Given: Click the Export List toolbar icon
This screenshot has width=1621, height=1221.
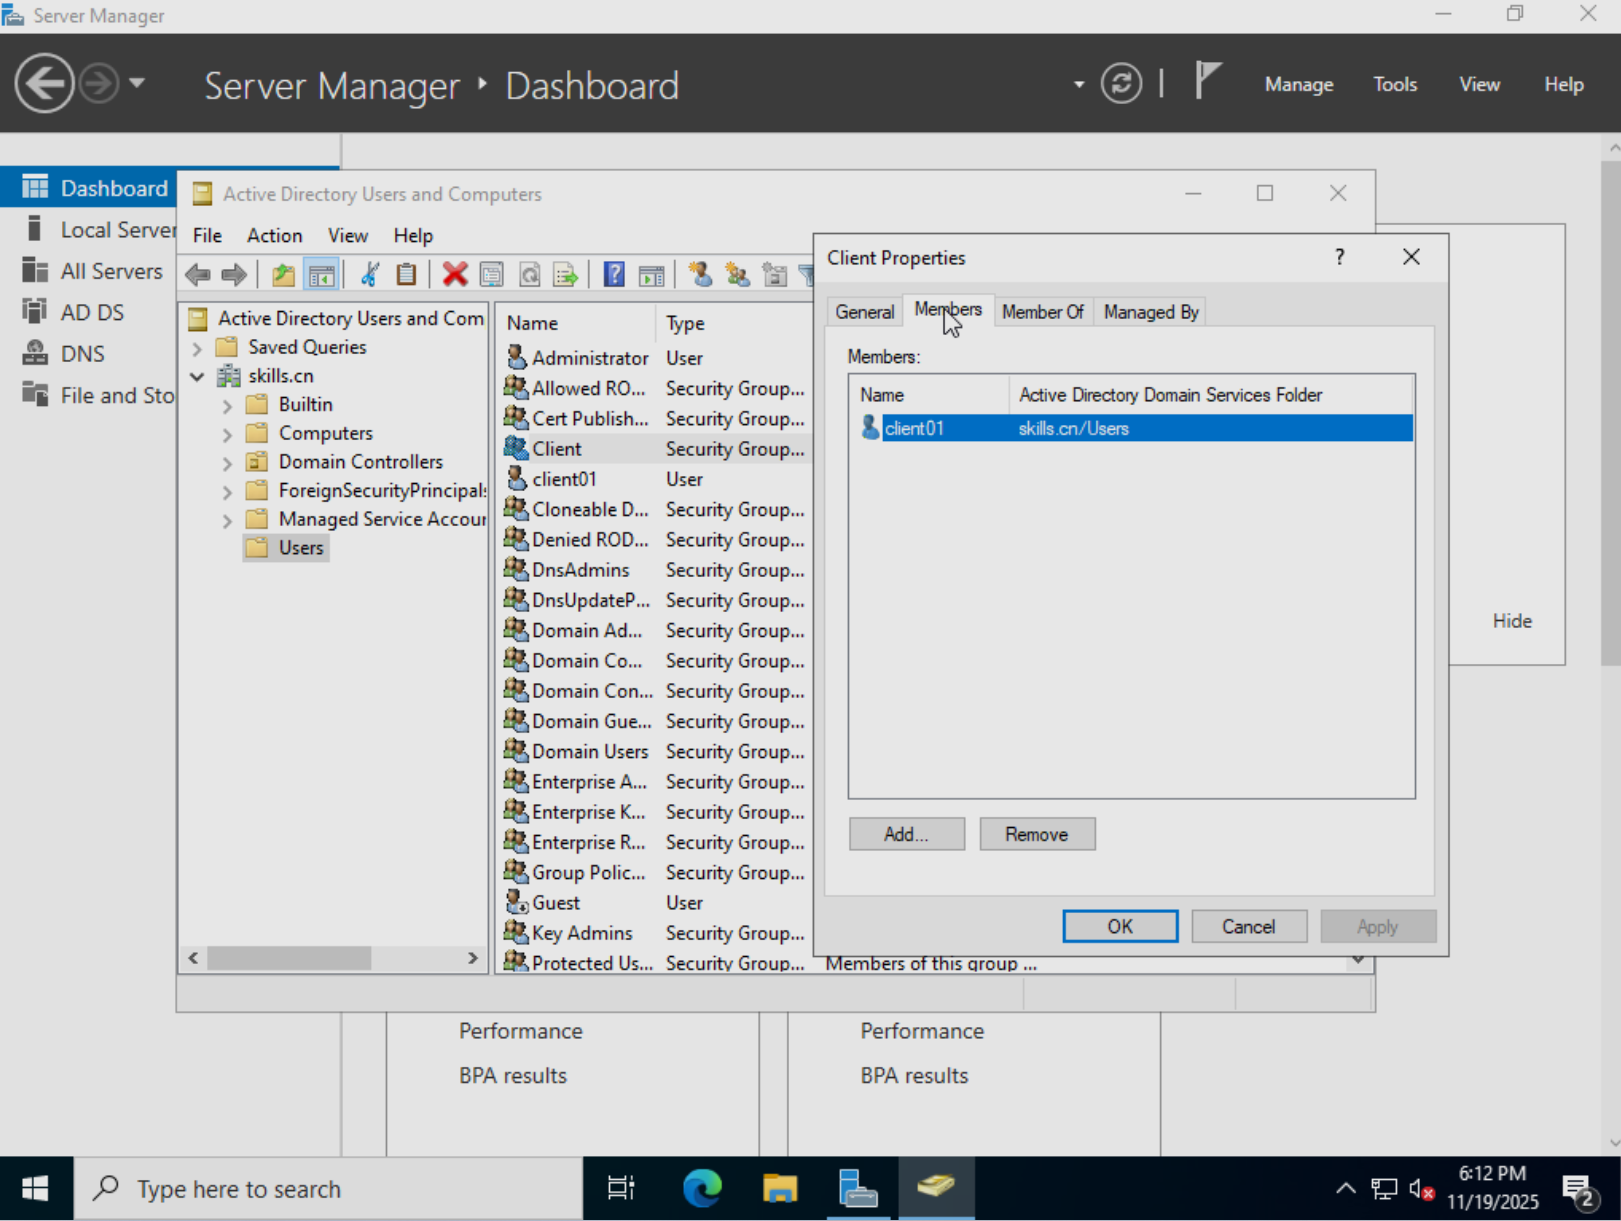Looking at the screenshot, I should pos(566,274).
